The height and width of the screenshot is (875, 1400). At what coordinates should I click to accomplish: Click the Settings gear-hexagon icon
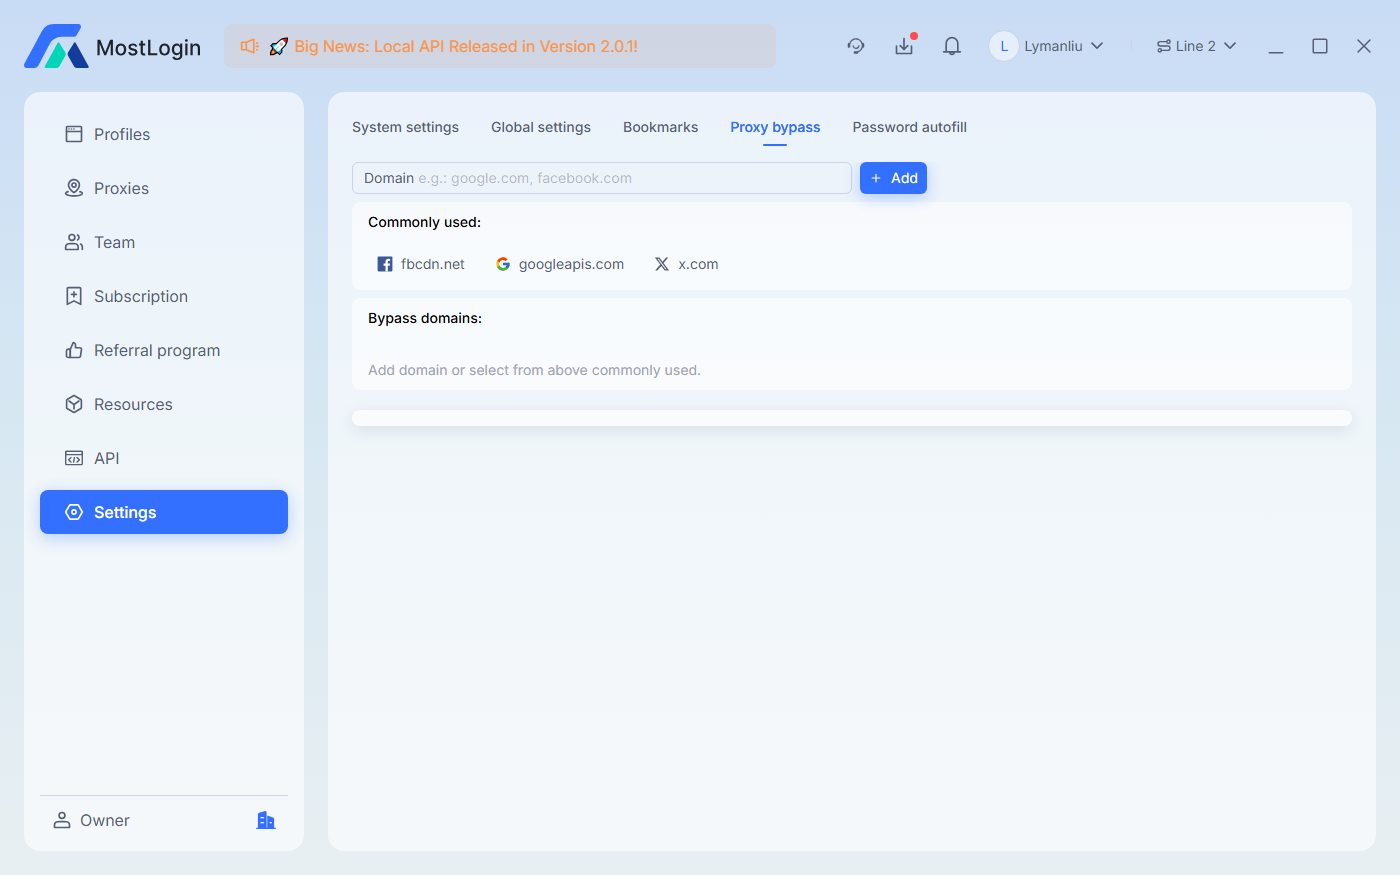coord(74,512)
